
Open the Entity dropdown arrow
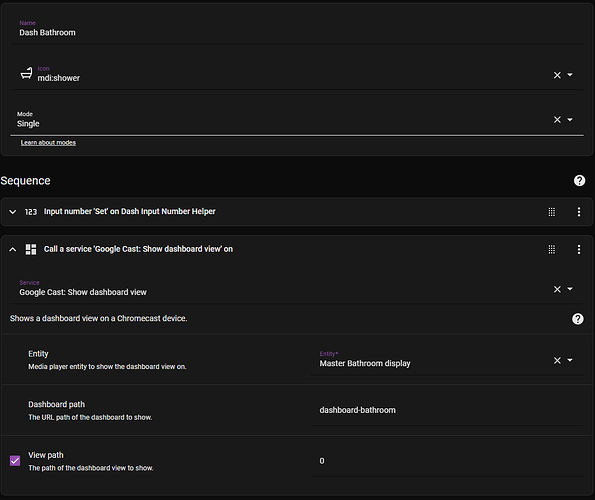(570, 360)
